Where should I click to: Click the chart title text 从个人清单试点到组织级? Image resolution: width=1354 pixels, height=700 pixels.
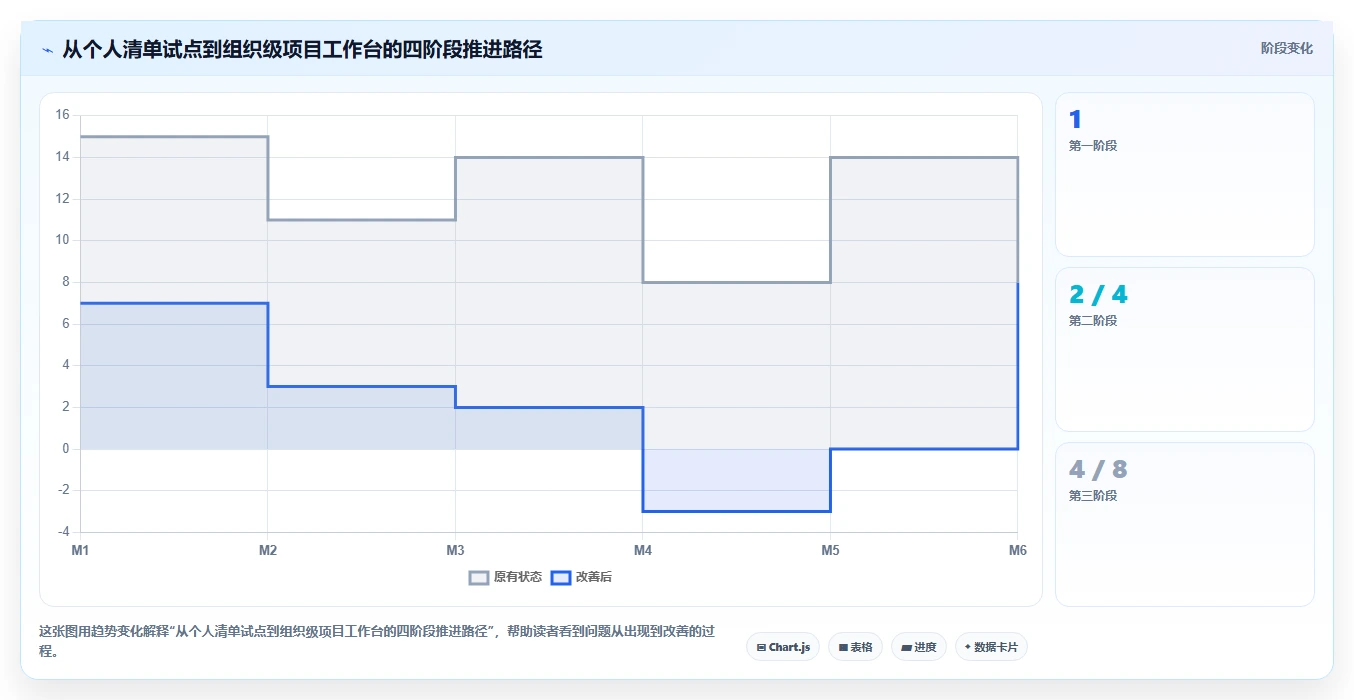(302, 49)
